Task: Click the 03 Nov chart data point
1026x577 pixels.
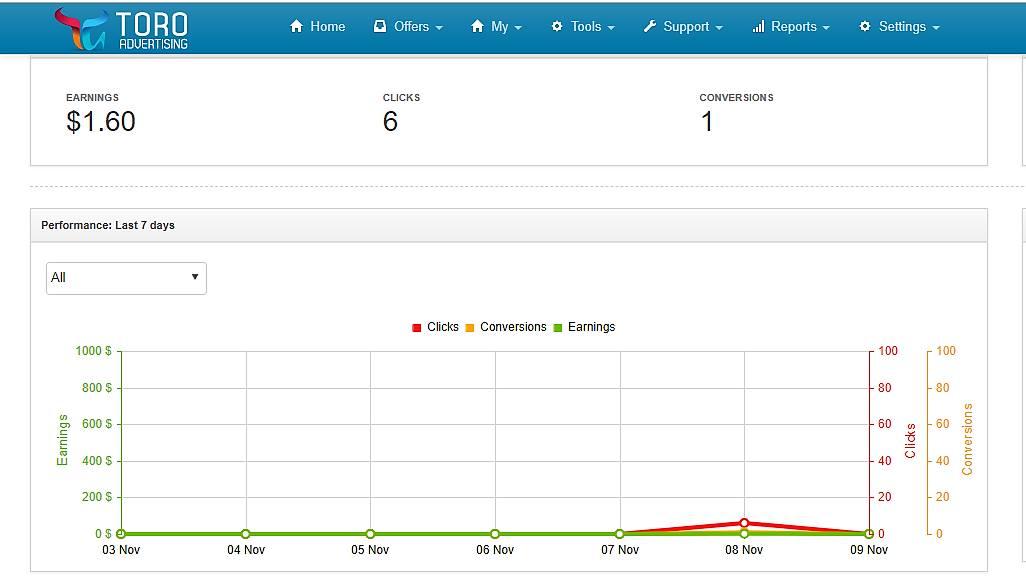Action: point(121,534)
